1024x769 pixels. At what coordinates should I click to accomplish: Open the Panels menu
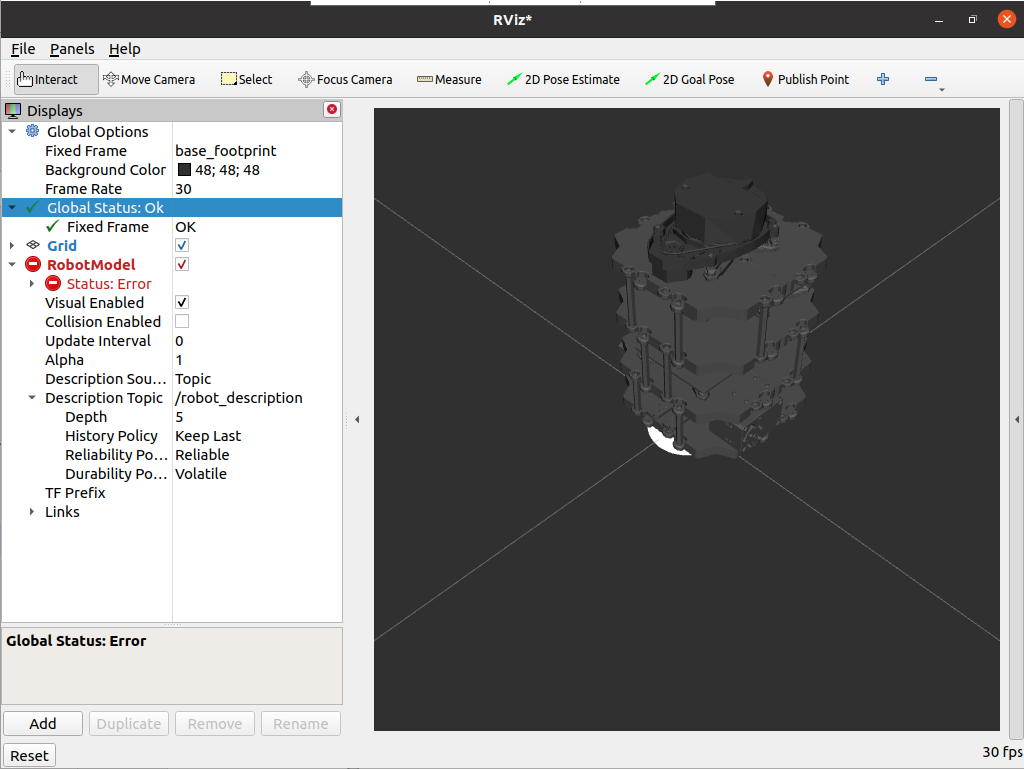click(71, 48)
